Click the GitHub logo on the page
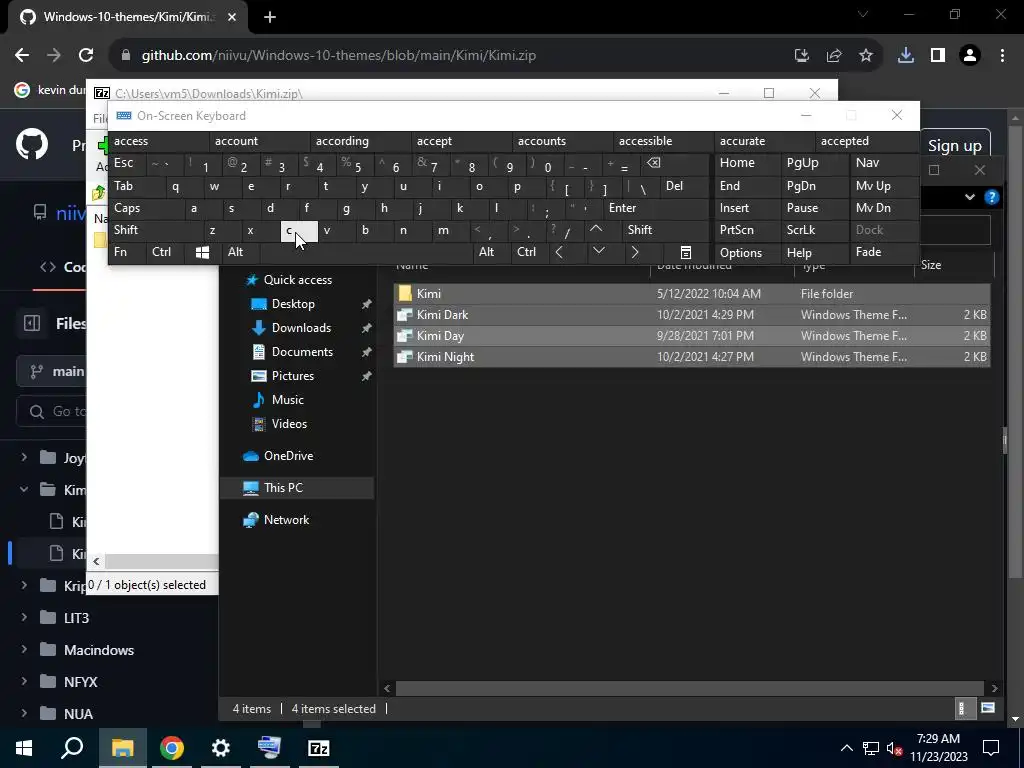Viewport: 1024px width, 768px height. tap(32, 144)
